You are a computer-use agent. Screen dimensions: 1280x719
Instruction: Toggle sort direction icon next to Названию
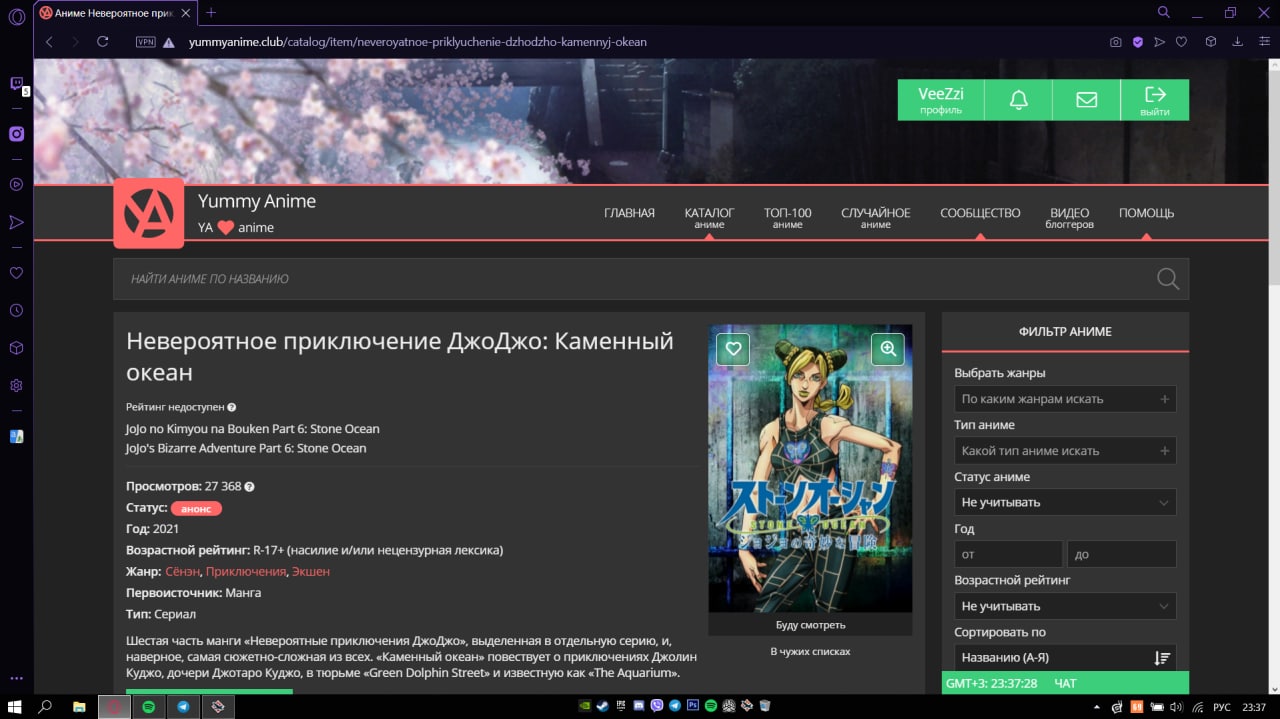click(x=1162, y=658)
